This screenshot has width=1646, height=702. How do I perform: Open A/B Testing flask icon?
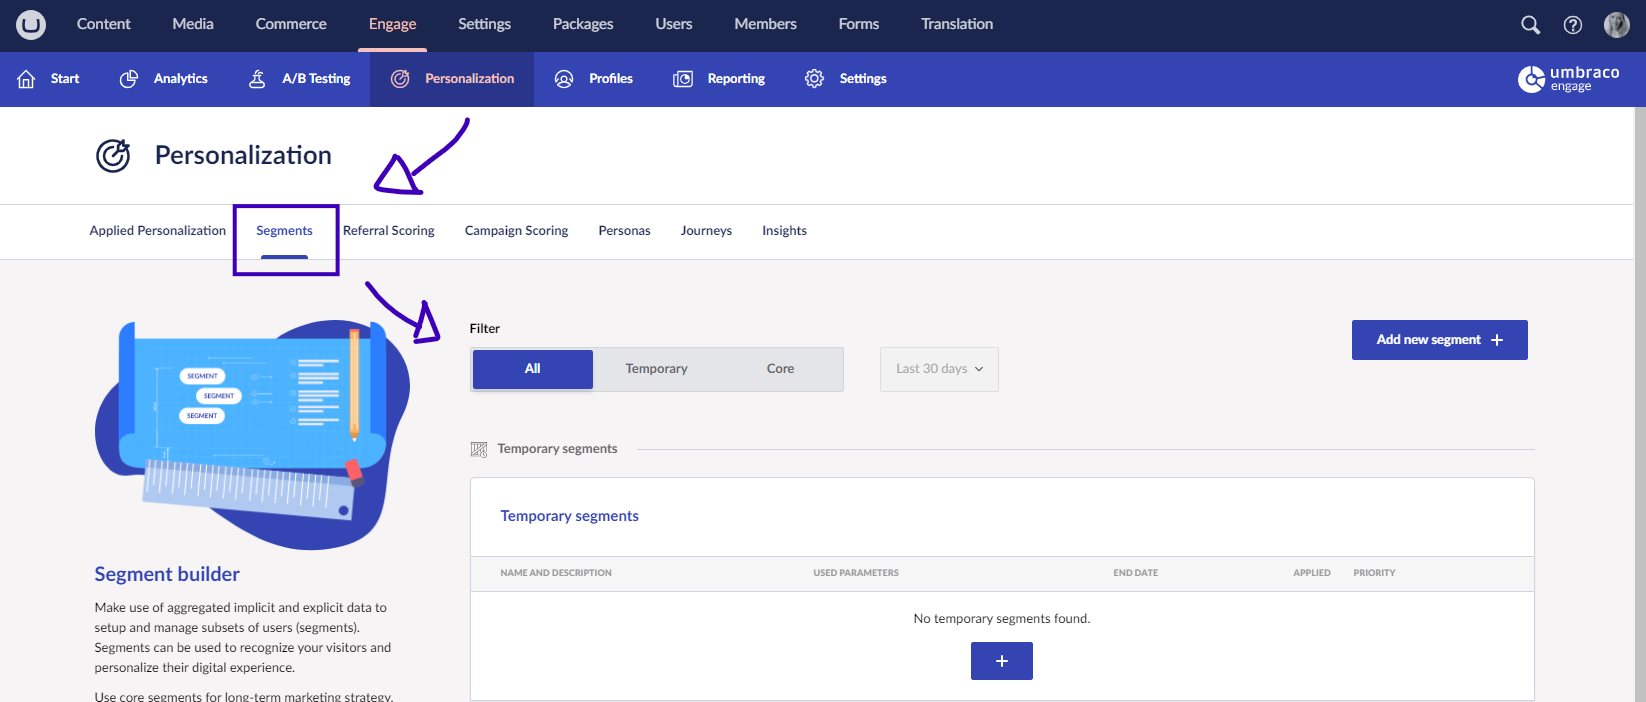coord(257,79)
